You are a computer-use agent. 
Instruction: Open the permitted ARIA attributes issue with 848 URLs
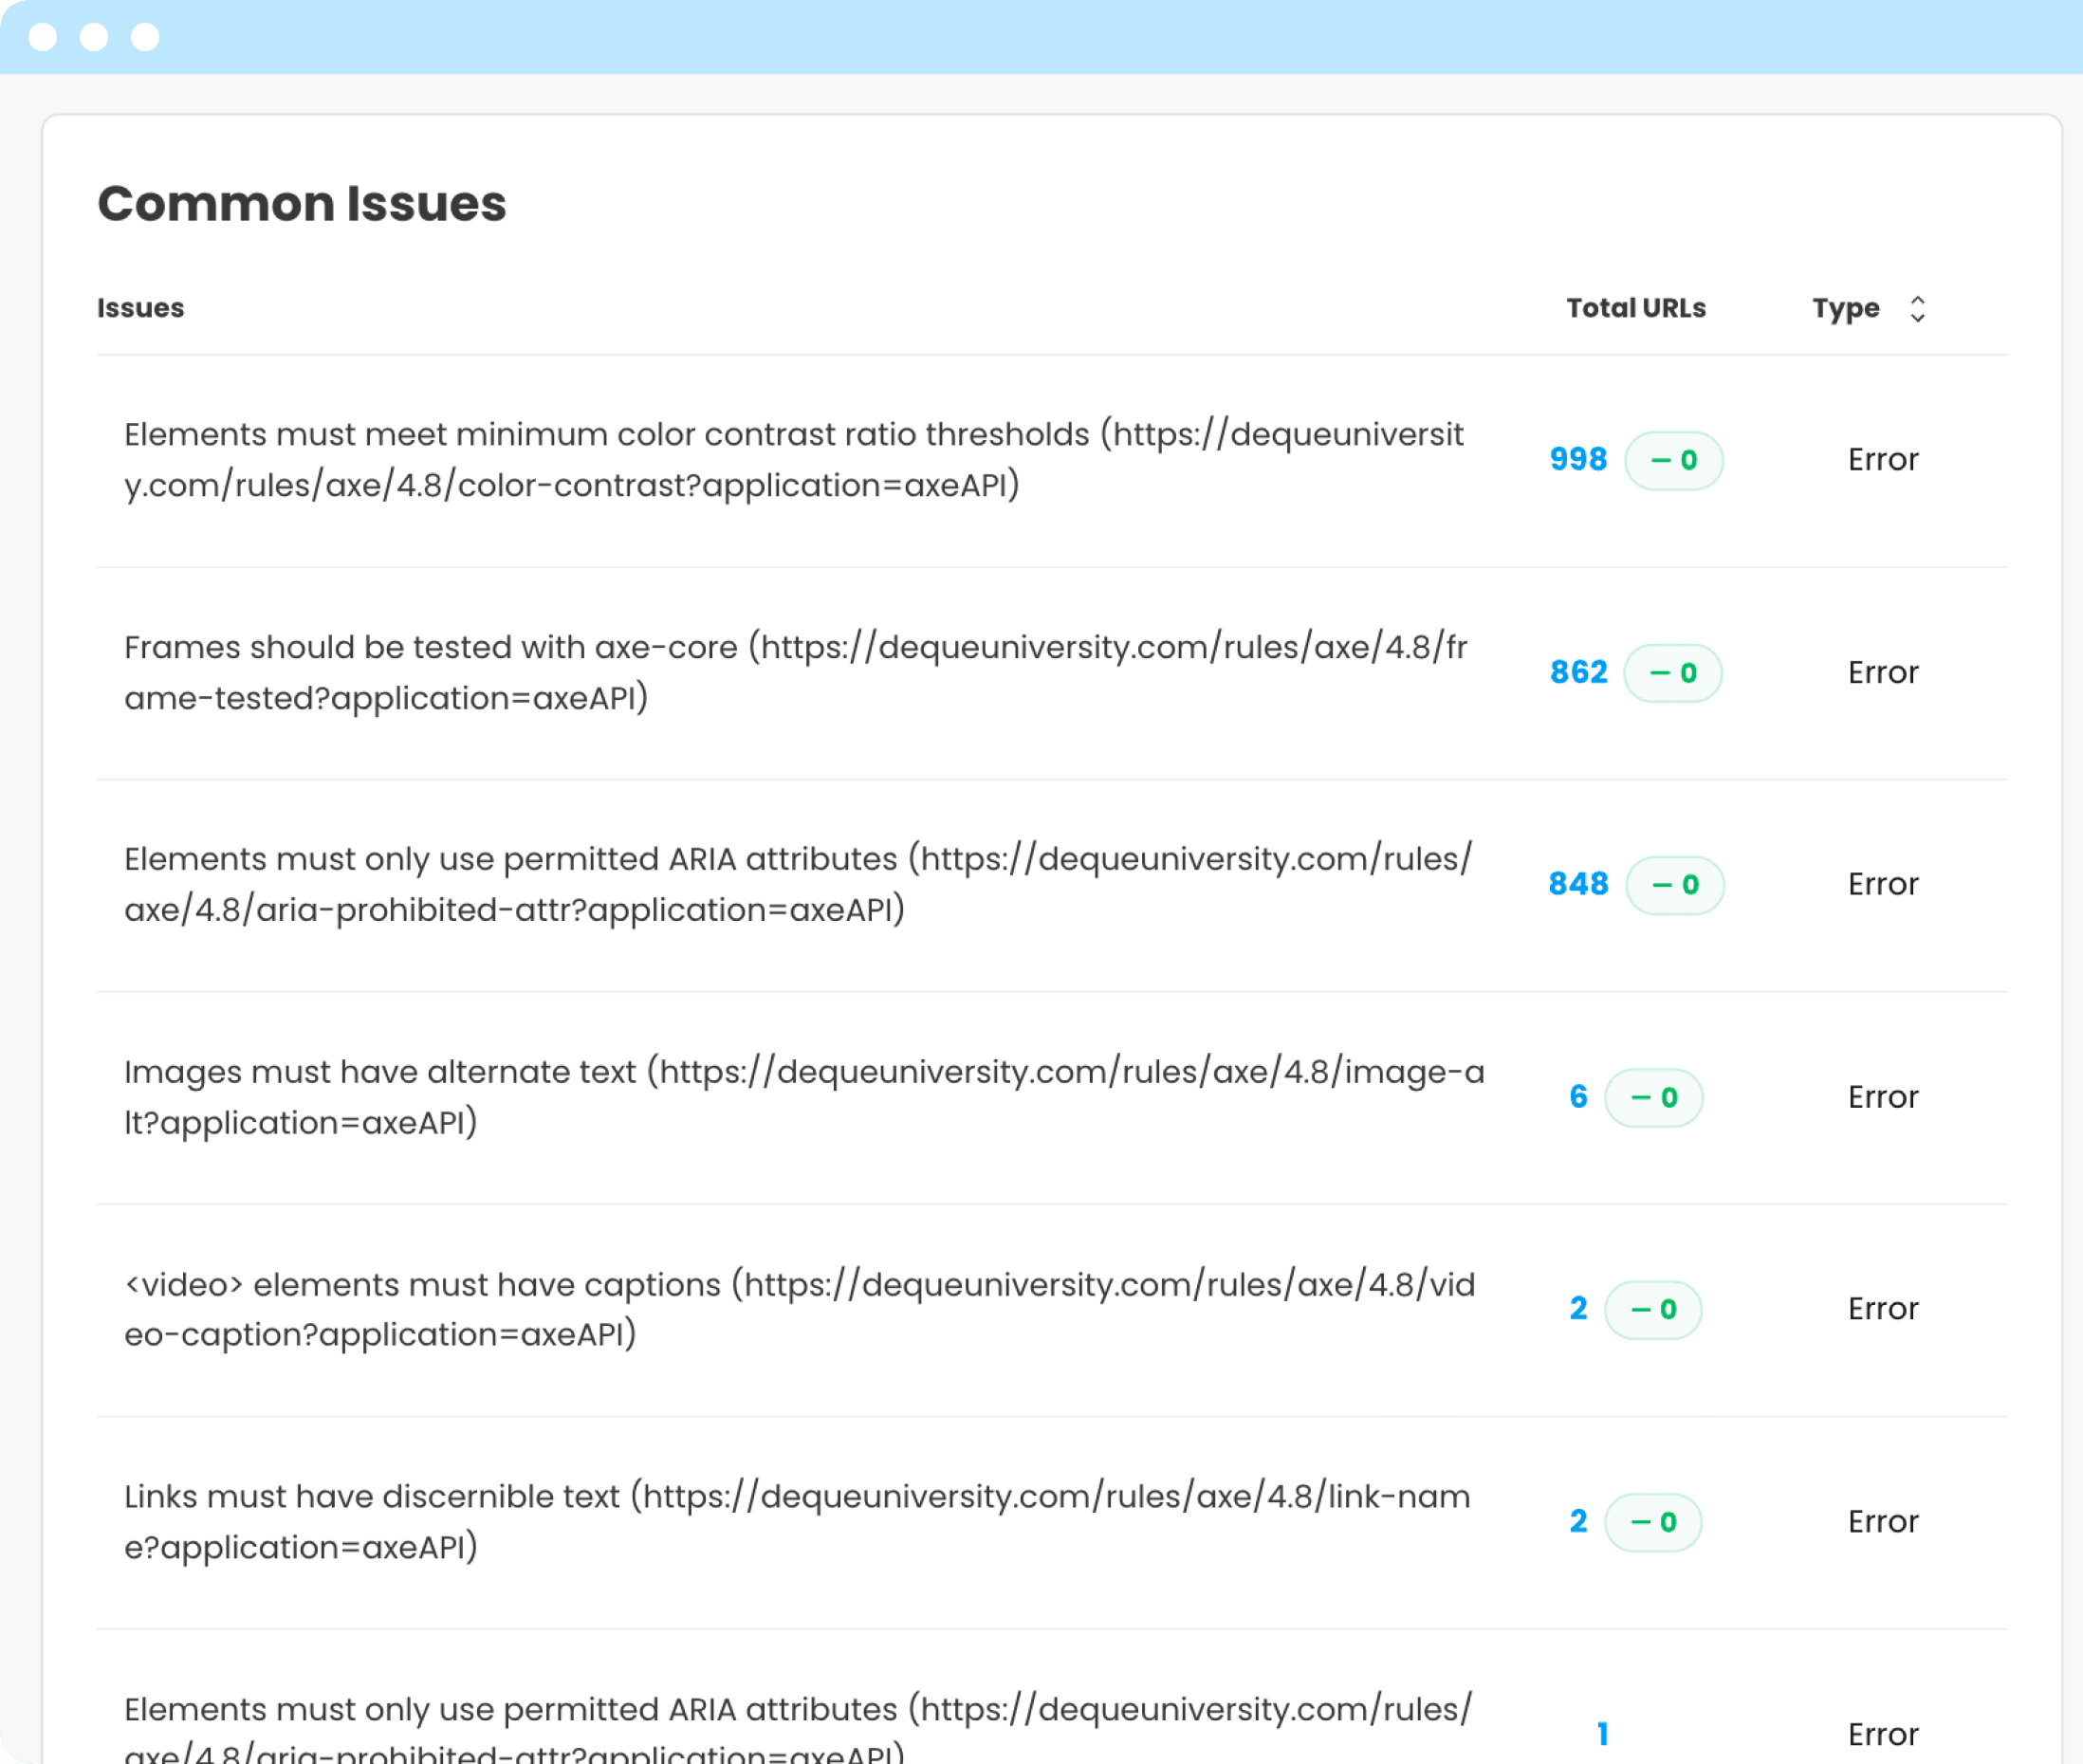click(797, 885)
